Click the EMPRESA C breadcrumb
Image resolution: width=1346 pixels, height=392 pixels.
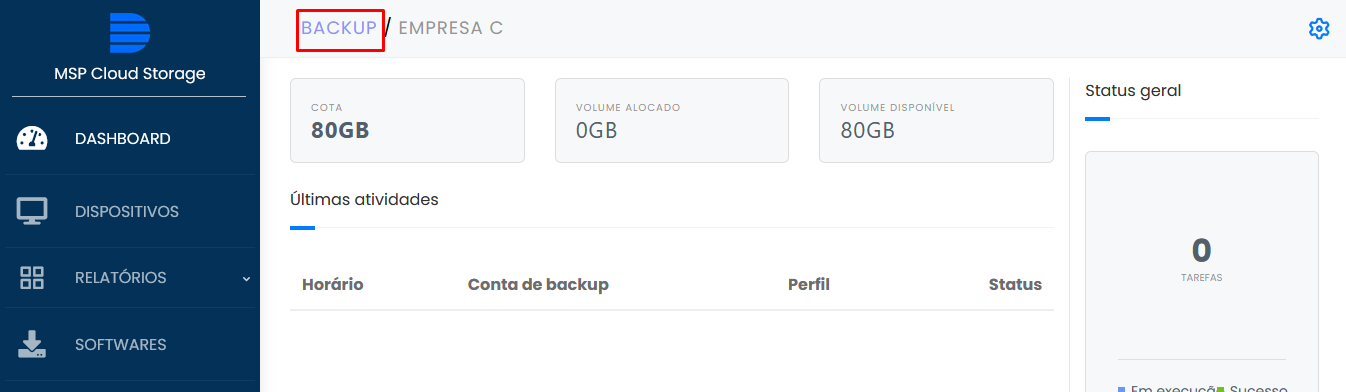[450, 28]
